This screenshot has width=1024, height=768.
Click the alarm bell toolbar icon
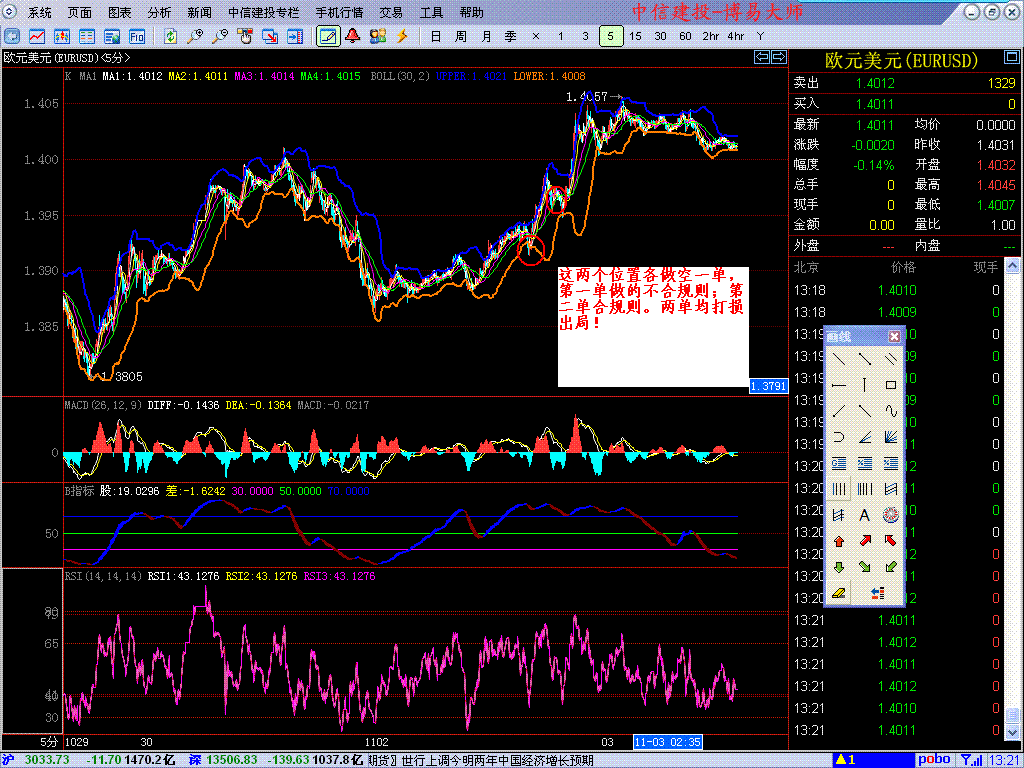352,36
